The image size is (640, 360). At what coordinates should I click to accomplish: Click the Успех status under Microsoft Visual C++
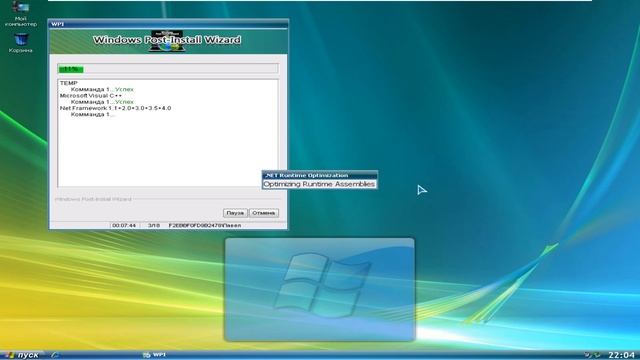124,102
